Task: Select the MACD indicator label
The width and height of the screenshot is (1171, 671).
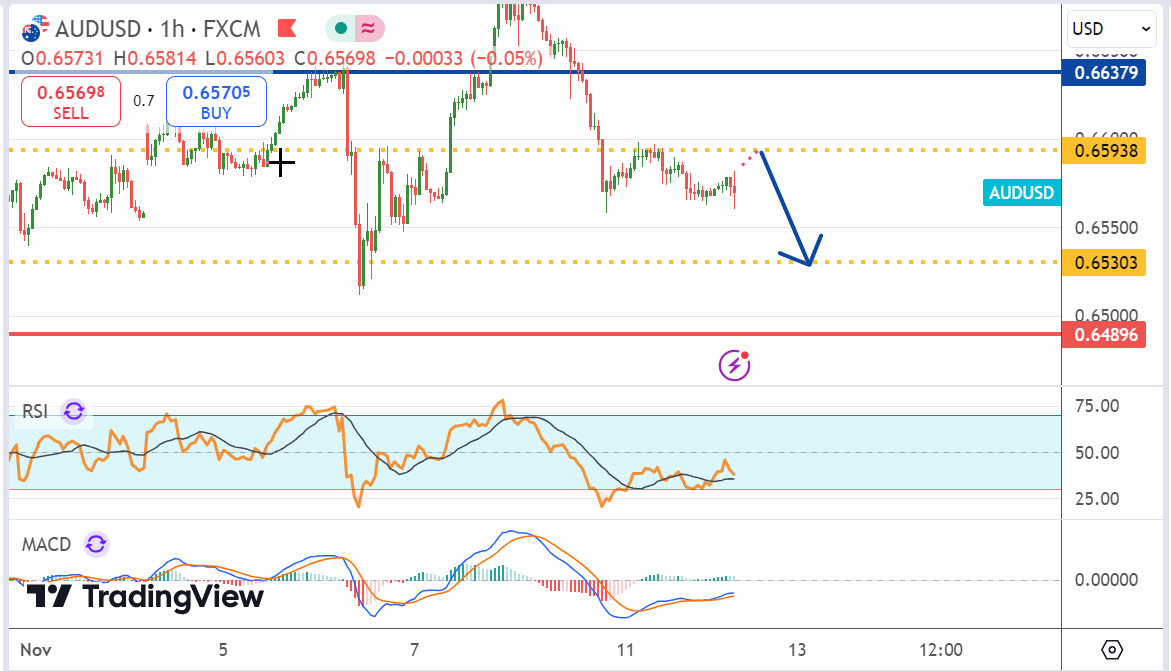Action: 47,545
